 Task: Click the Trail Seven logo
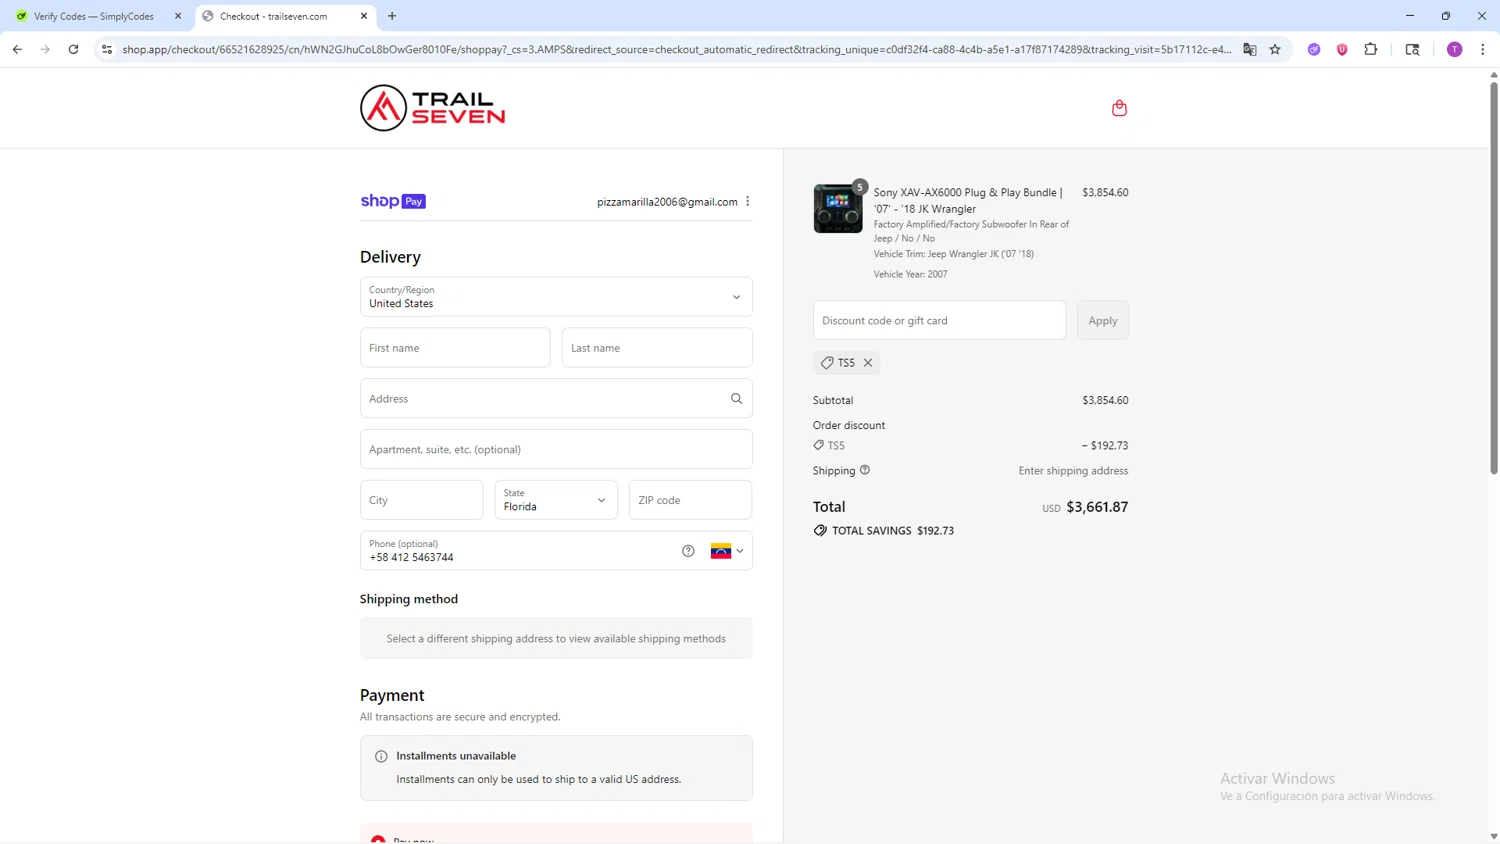click(432, 108)
